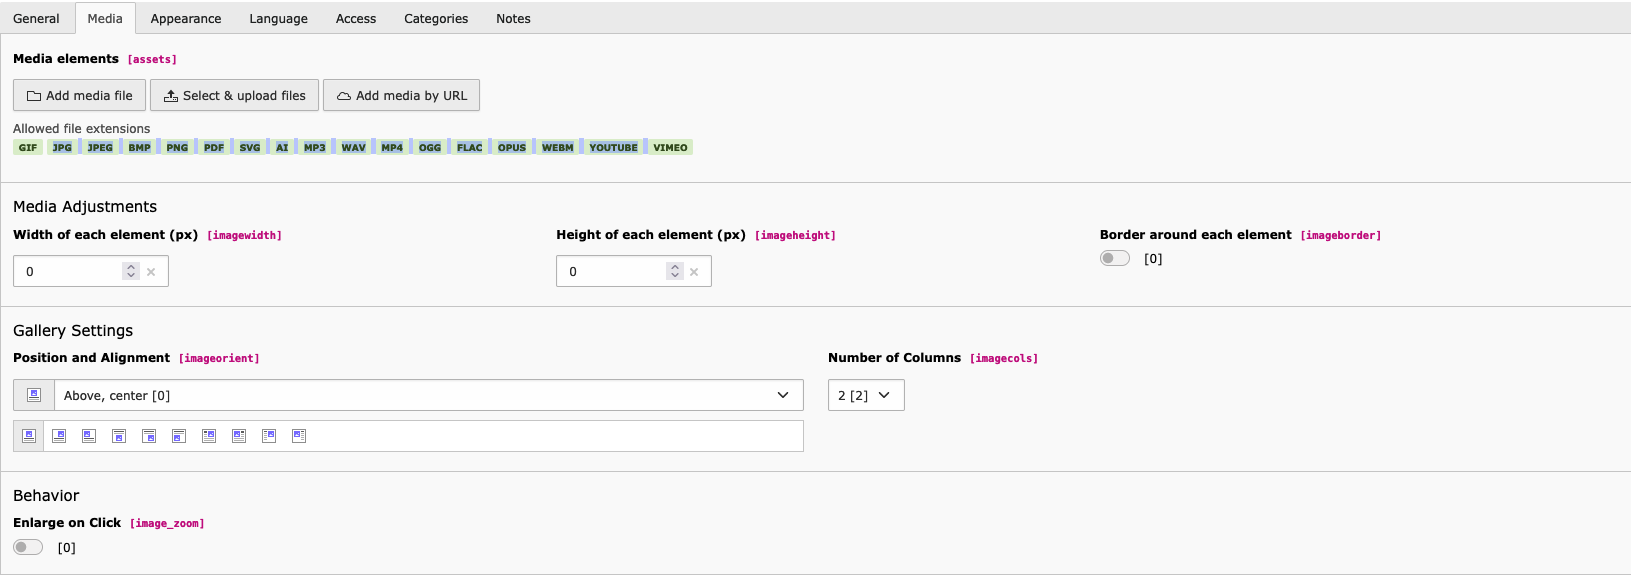1631x576 pixels.
Task: Select the 'In text, left' position icon
Action: coord(239,436)
